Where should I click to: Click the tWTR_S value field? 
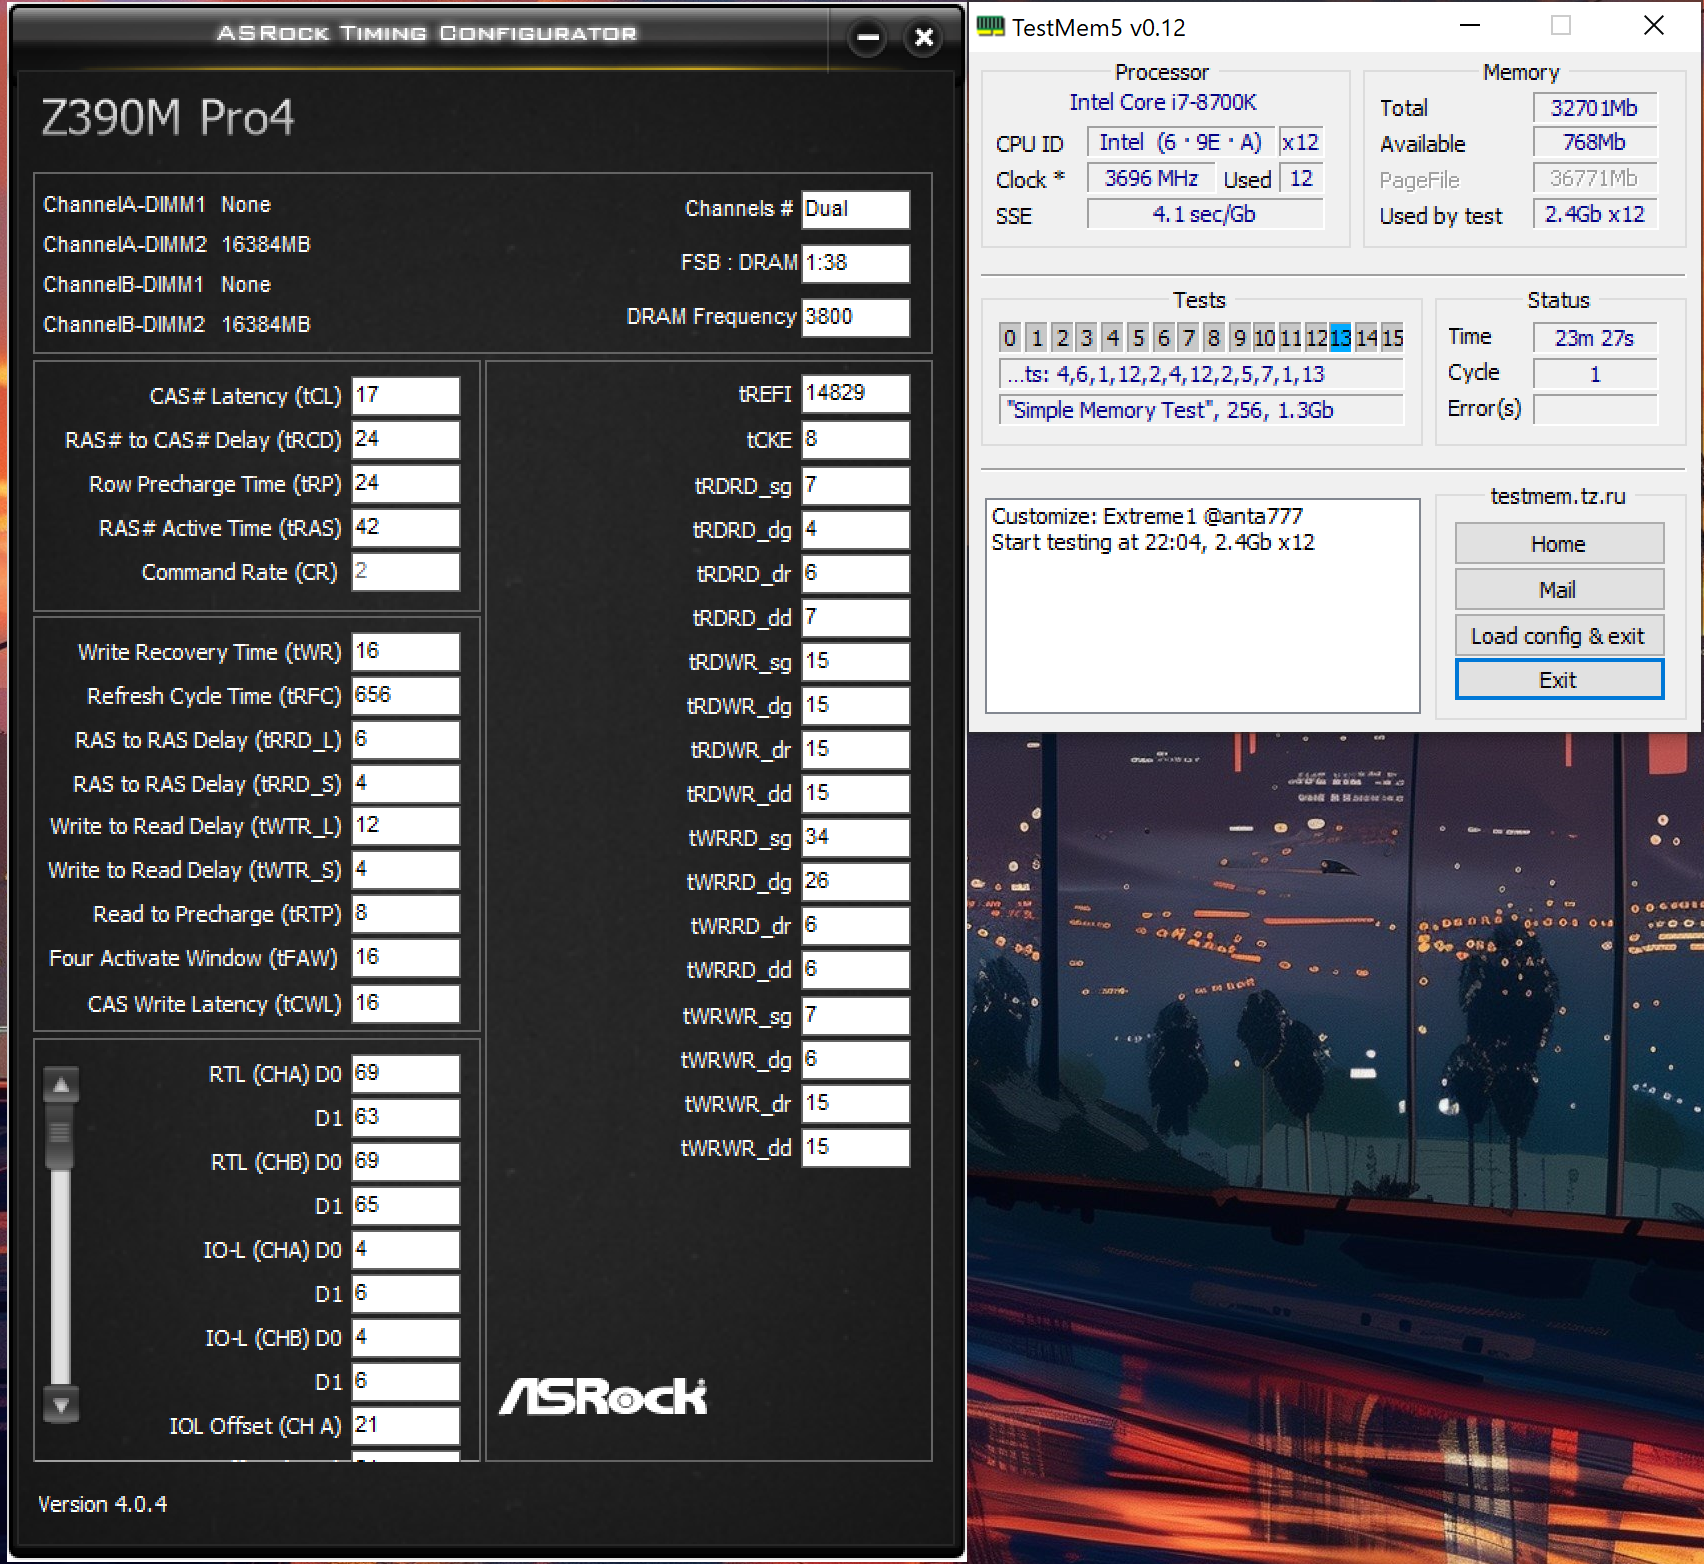(406, 869)
